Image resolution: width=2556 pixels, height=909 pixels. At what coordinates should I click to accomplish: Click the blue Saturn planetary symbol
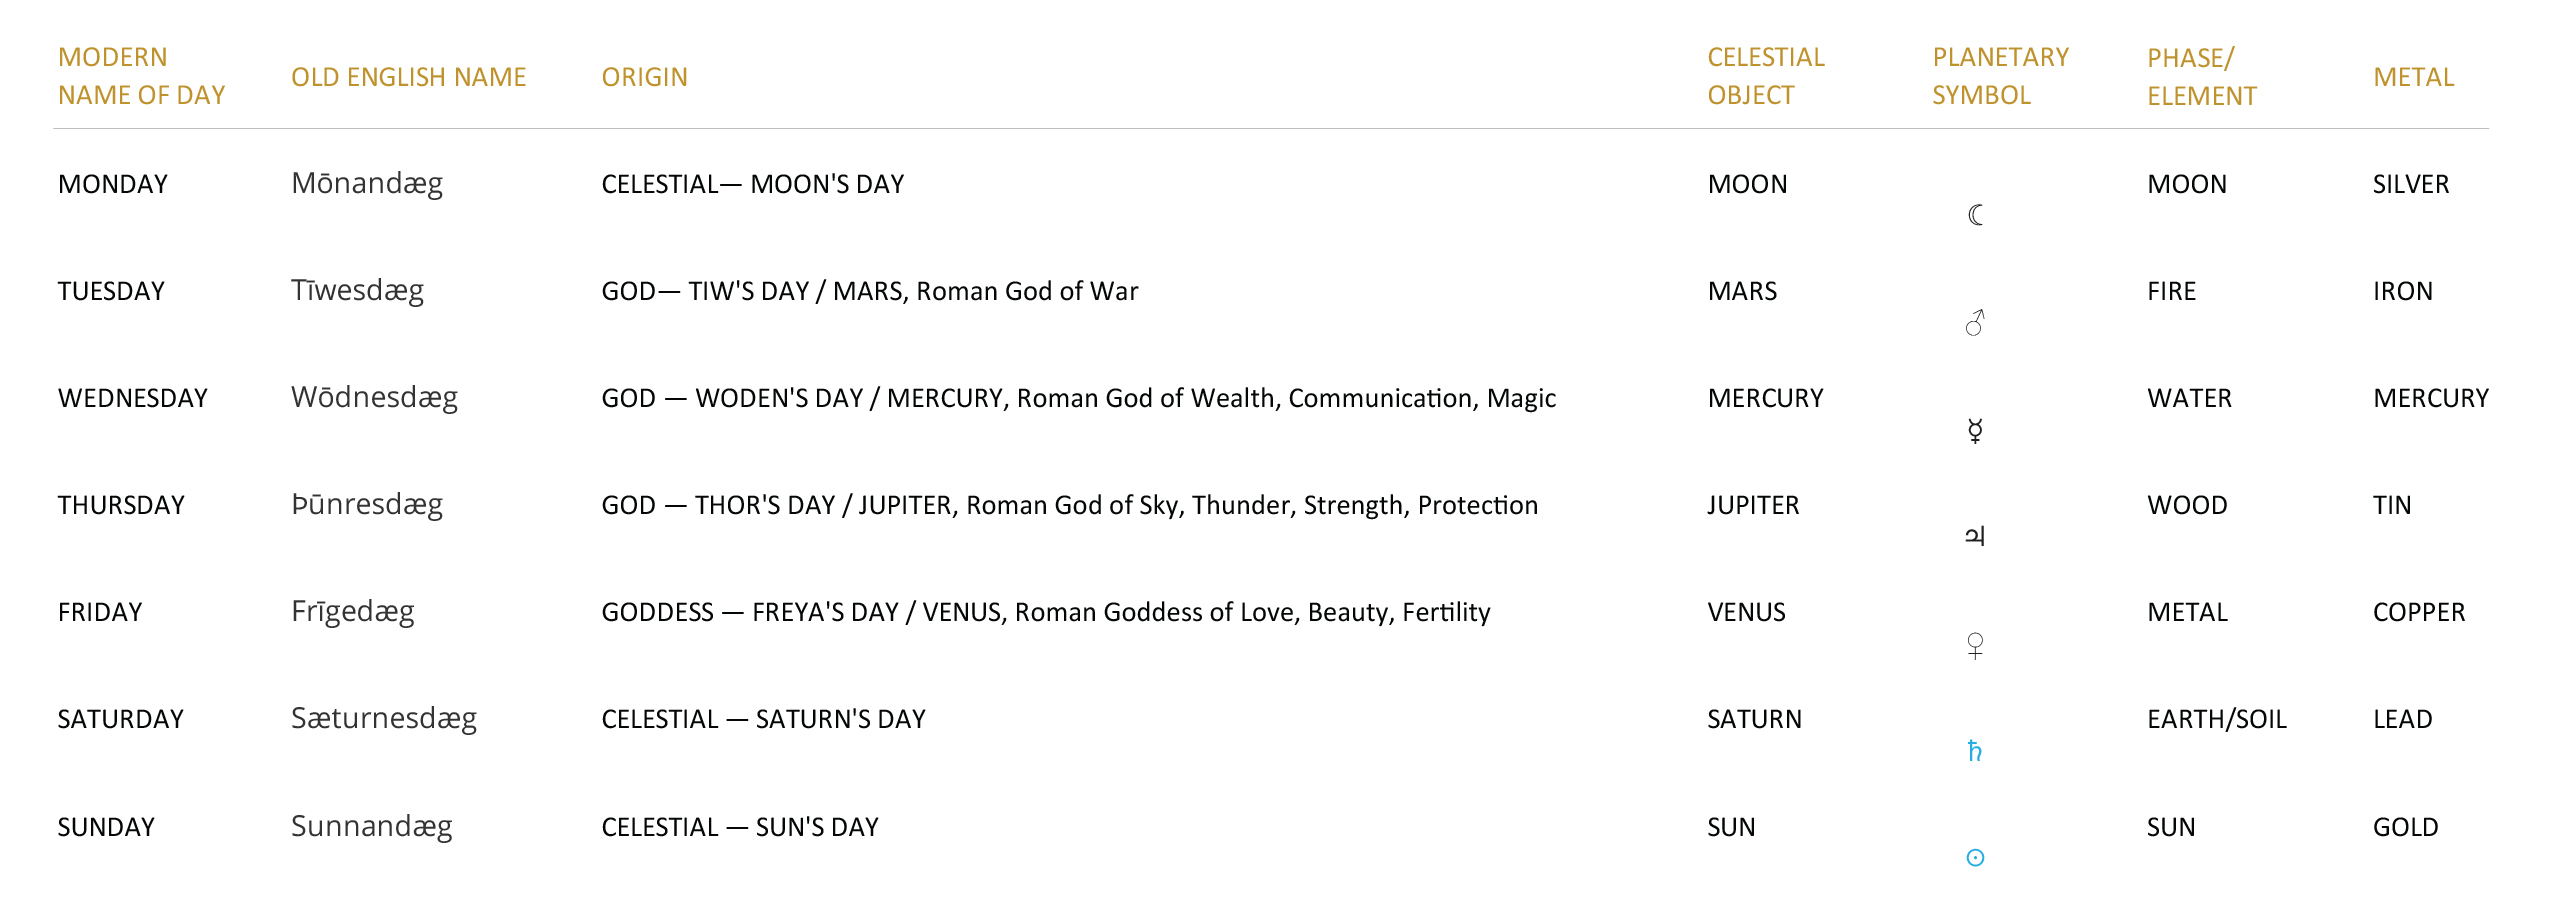pos(1975,751)
